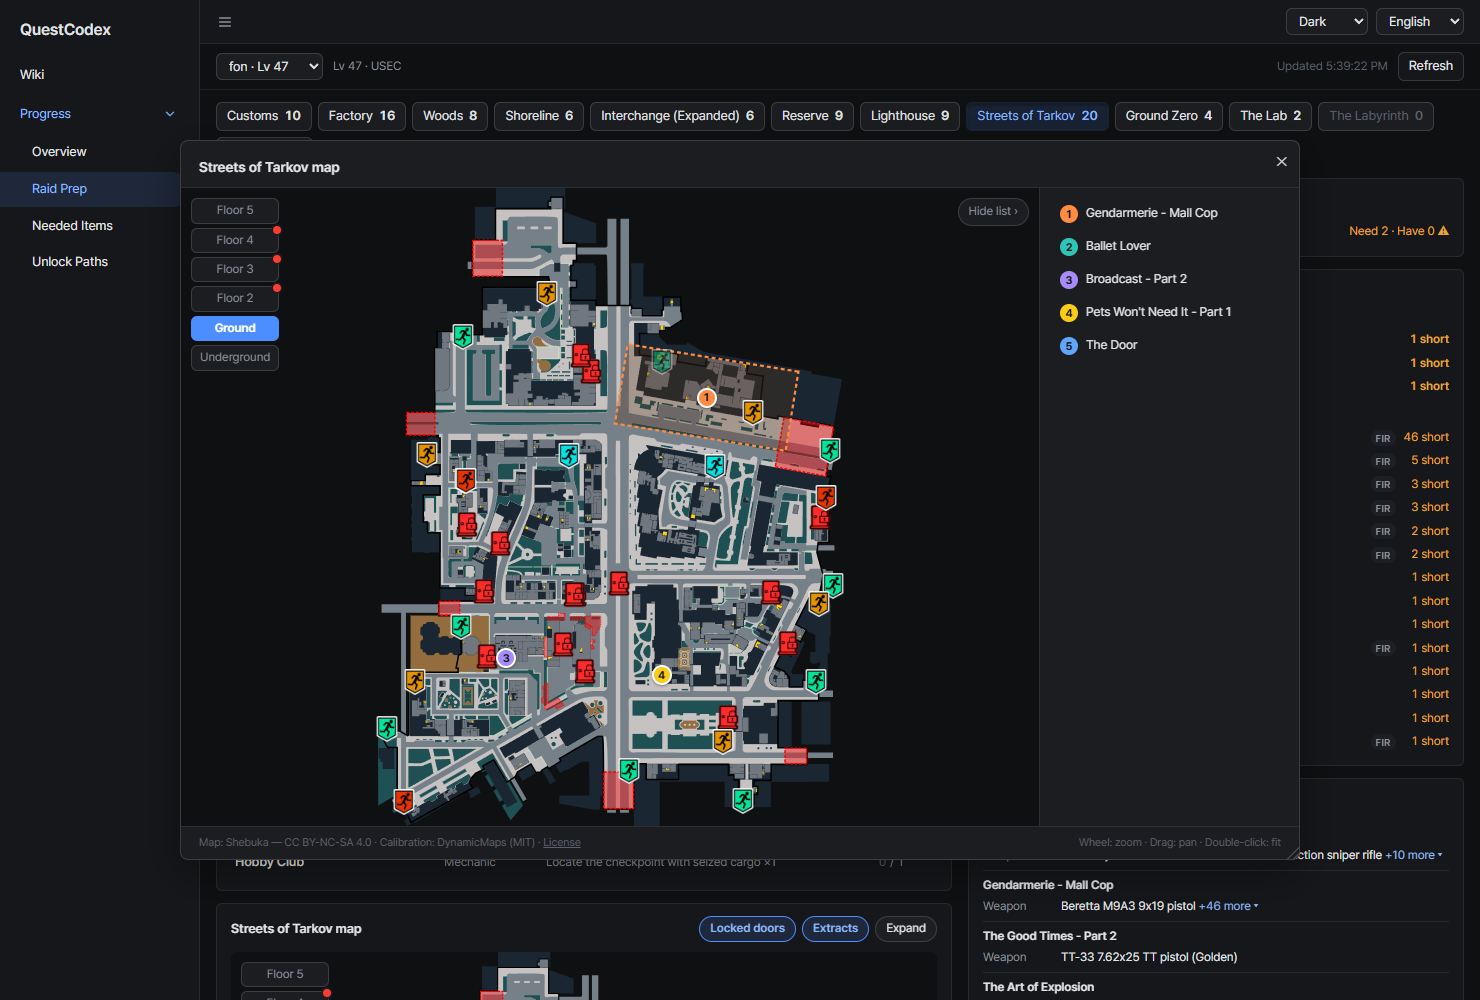Image resolution: width=1480 pixels, height=1000 pixels.
Task: Expand the +10 more weapons list
Action: click(x=1414, y=855)
